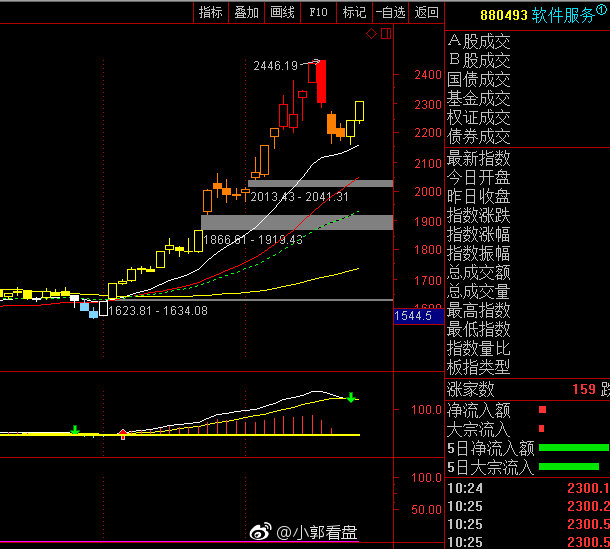
Task: Click the red window layout icon
Action: pos(386,33)
